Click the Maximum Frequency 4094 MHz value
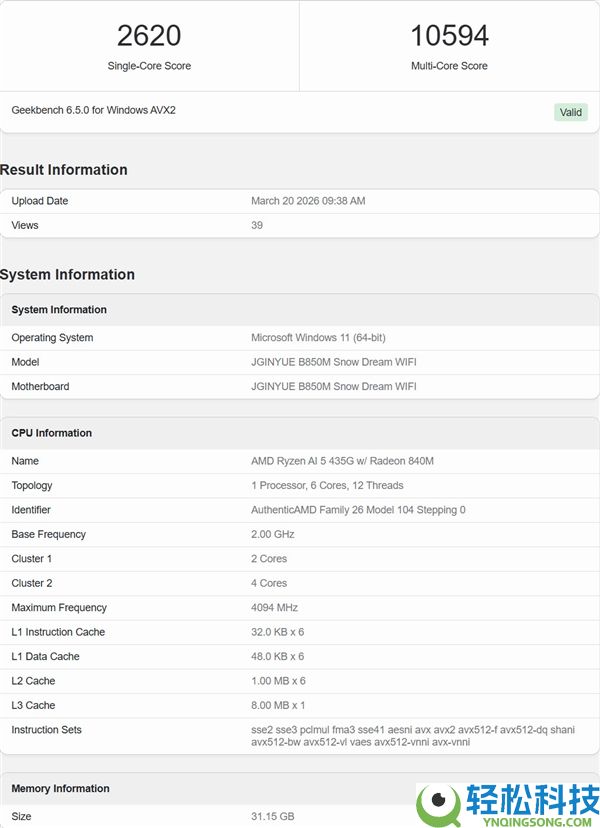Screen dimensions: 600x828 tap(274, 608)
